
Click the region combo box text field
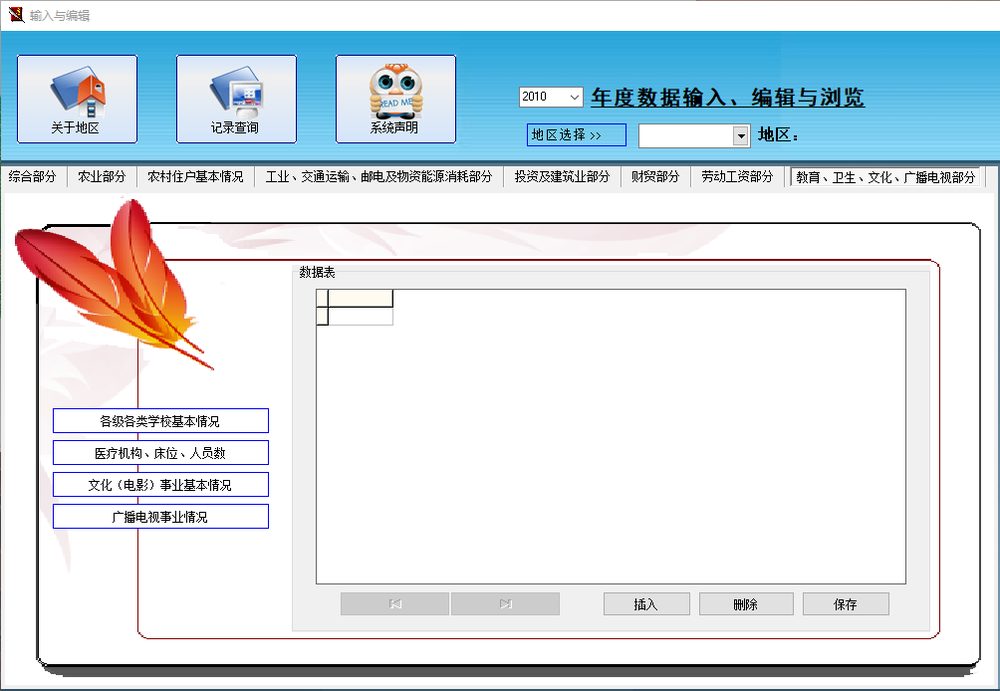coord(686,135)
